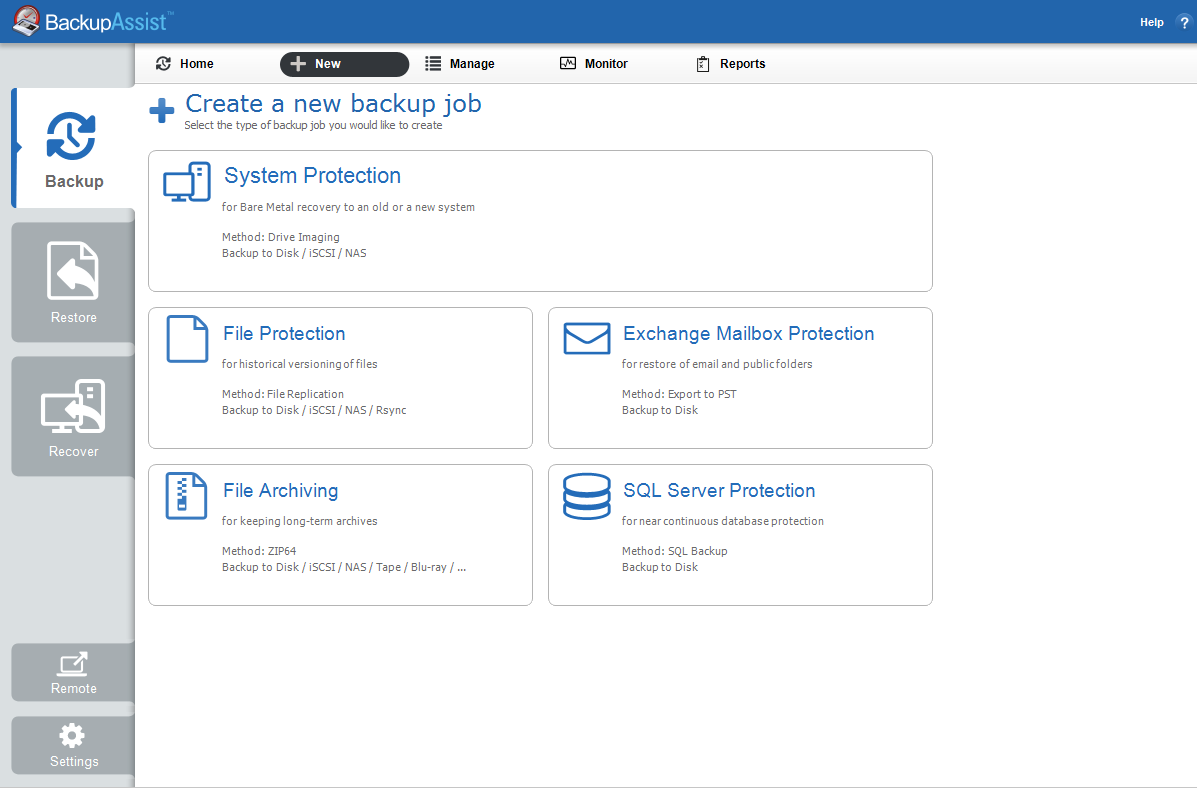Open the Settings gear icon
The image size is (1197, 788).
point(73,736)
